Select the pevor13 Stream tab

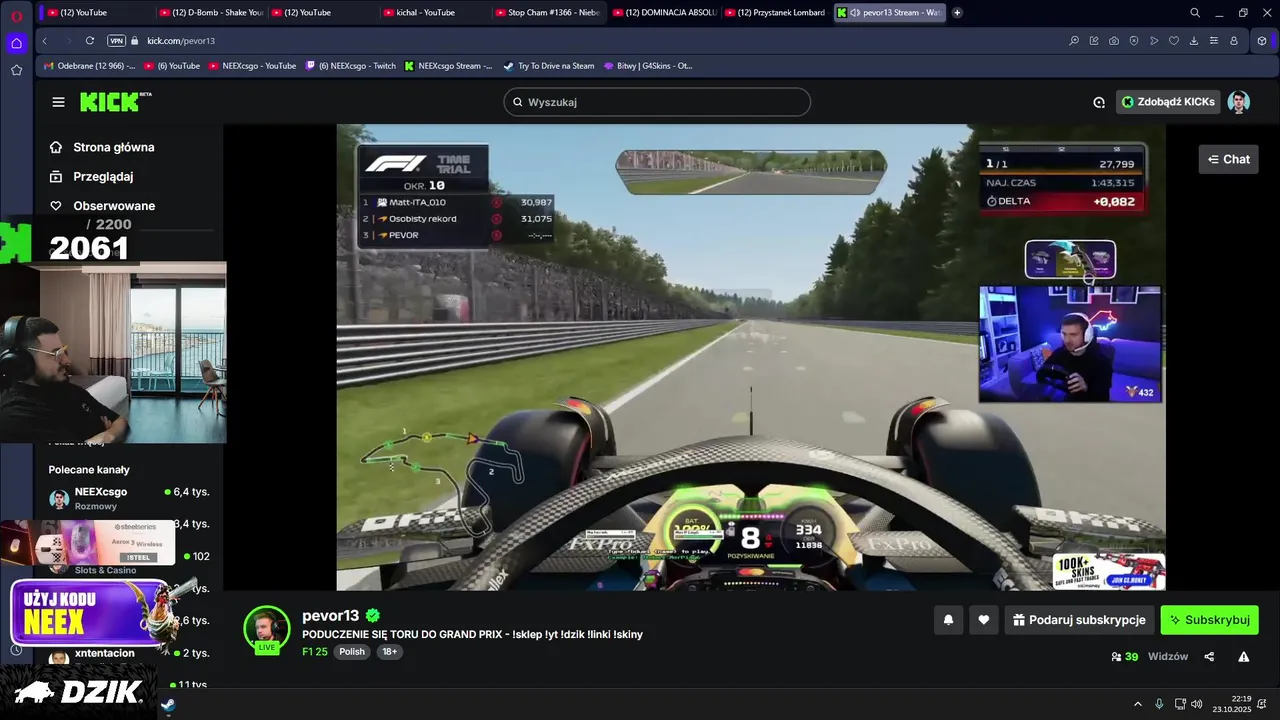click(x=888, y=13)
